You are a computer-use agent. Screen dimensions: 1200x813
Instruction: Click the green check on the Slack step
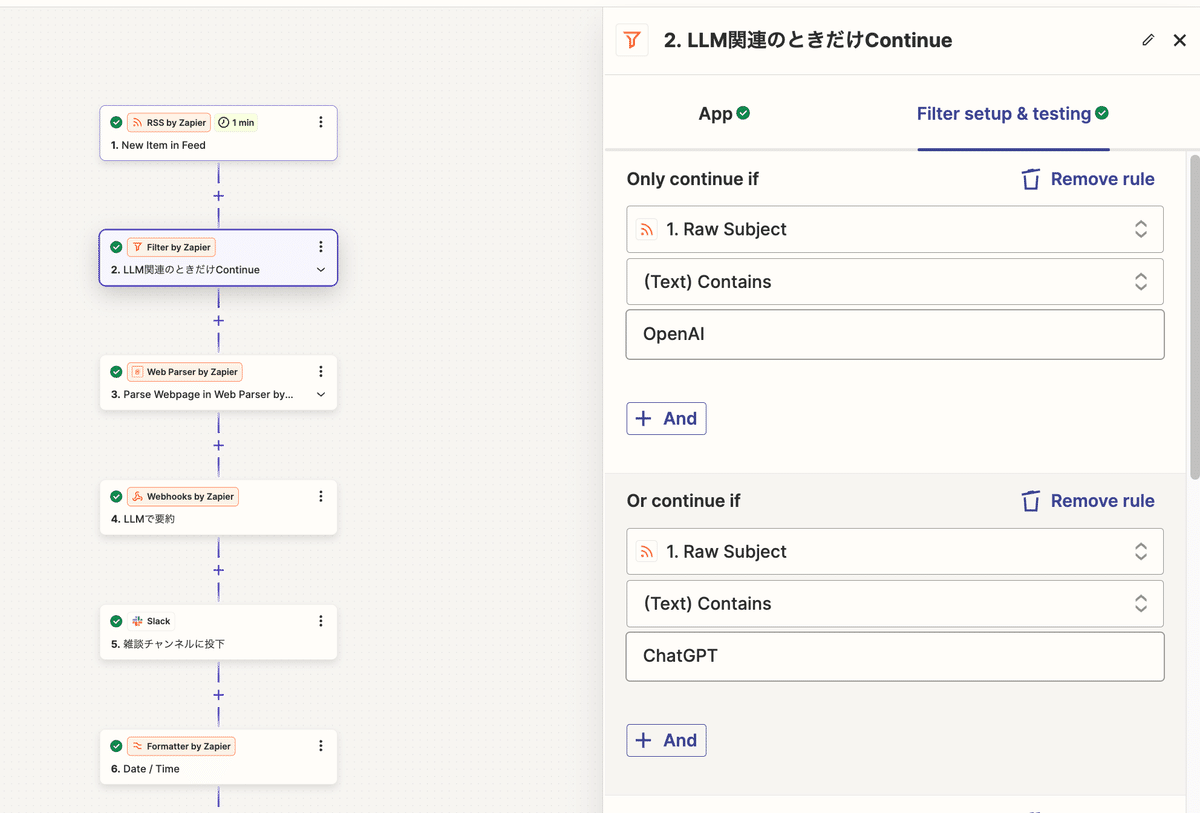pos(116,621)
